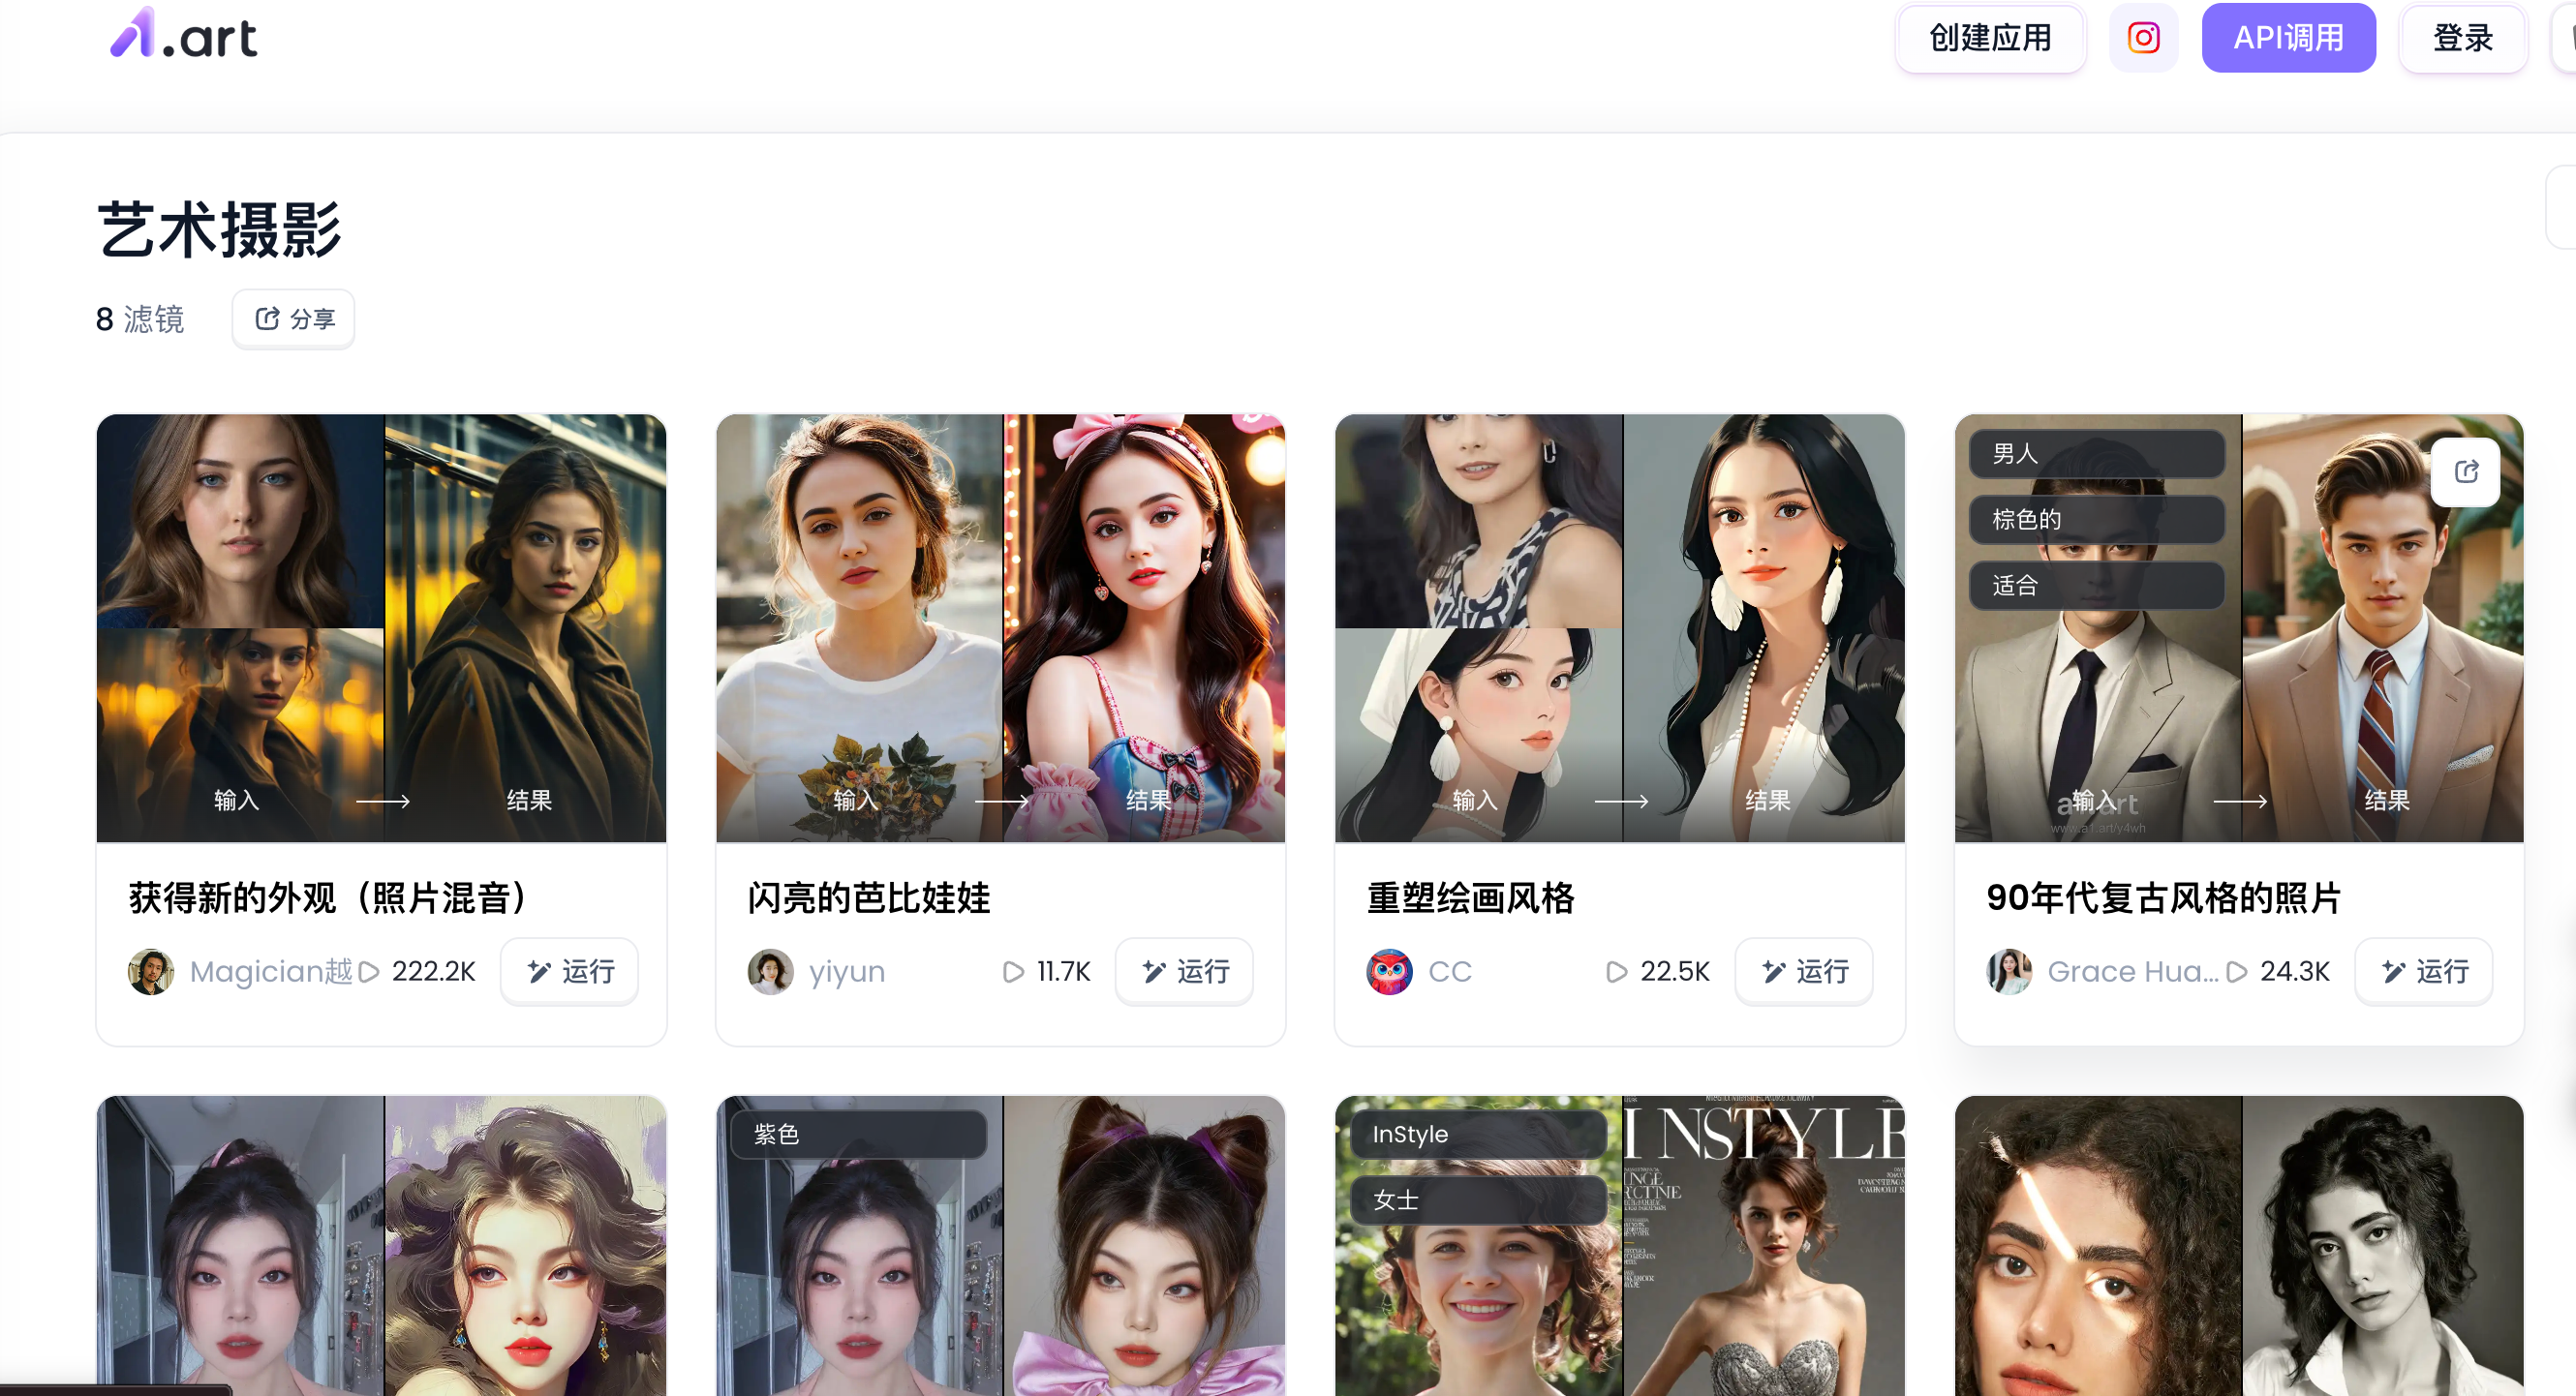Image resolution: width=2576 pixels, height=1396 pixels.
Task: Click yiyun author avatar
Action: (770, 971)
